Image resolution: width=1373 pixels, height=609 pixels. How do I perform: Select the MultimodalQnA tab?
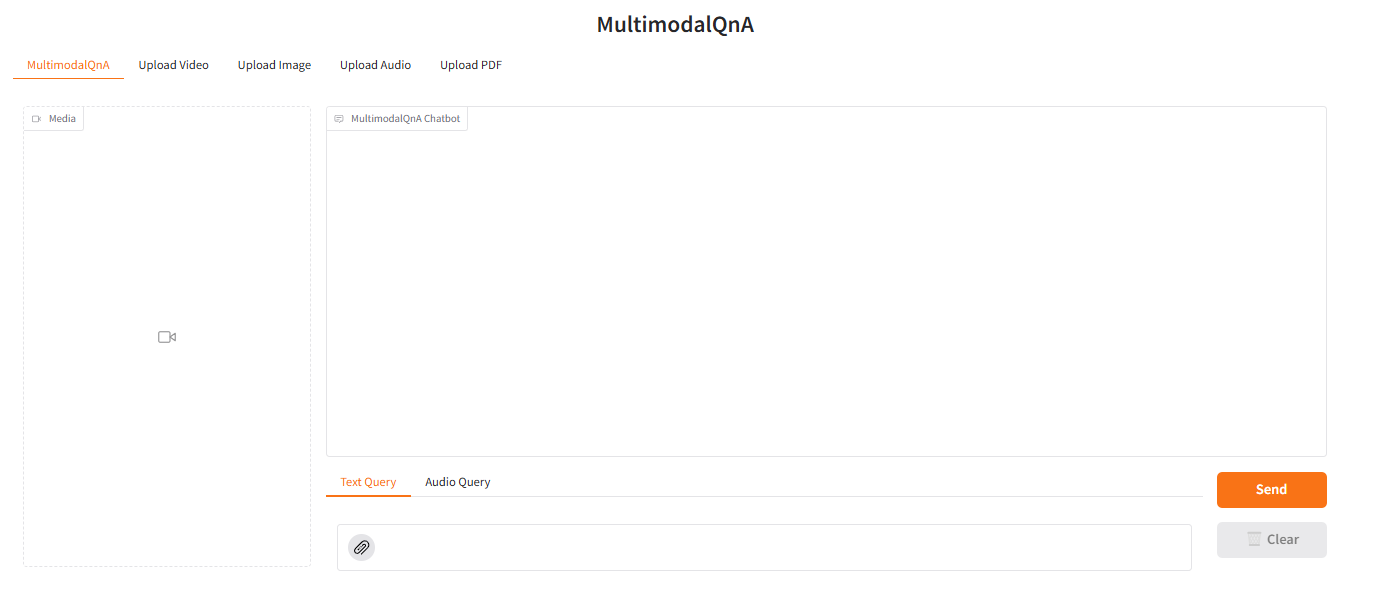68,64
